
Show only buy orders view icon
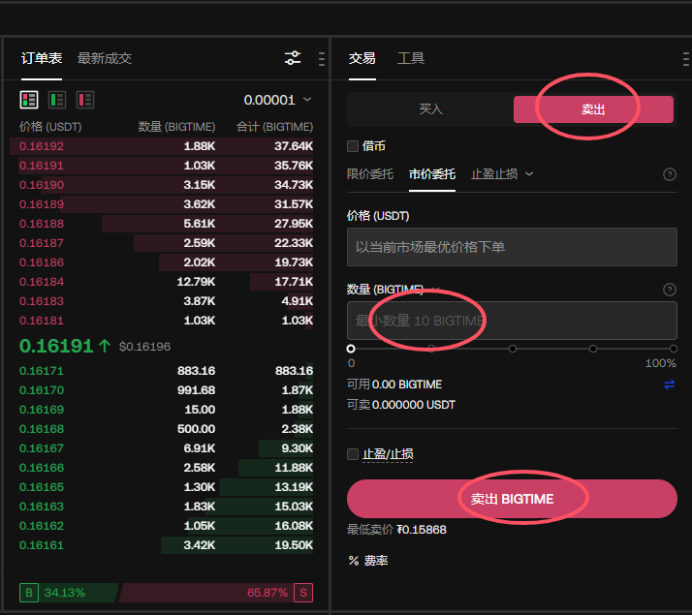tap(57, 100)
